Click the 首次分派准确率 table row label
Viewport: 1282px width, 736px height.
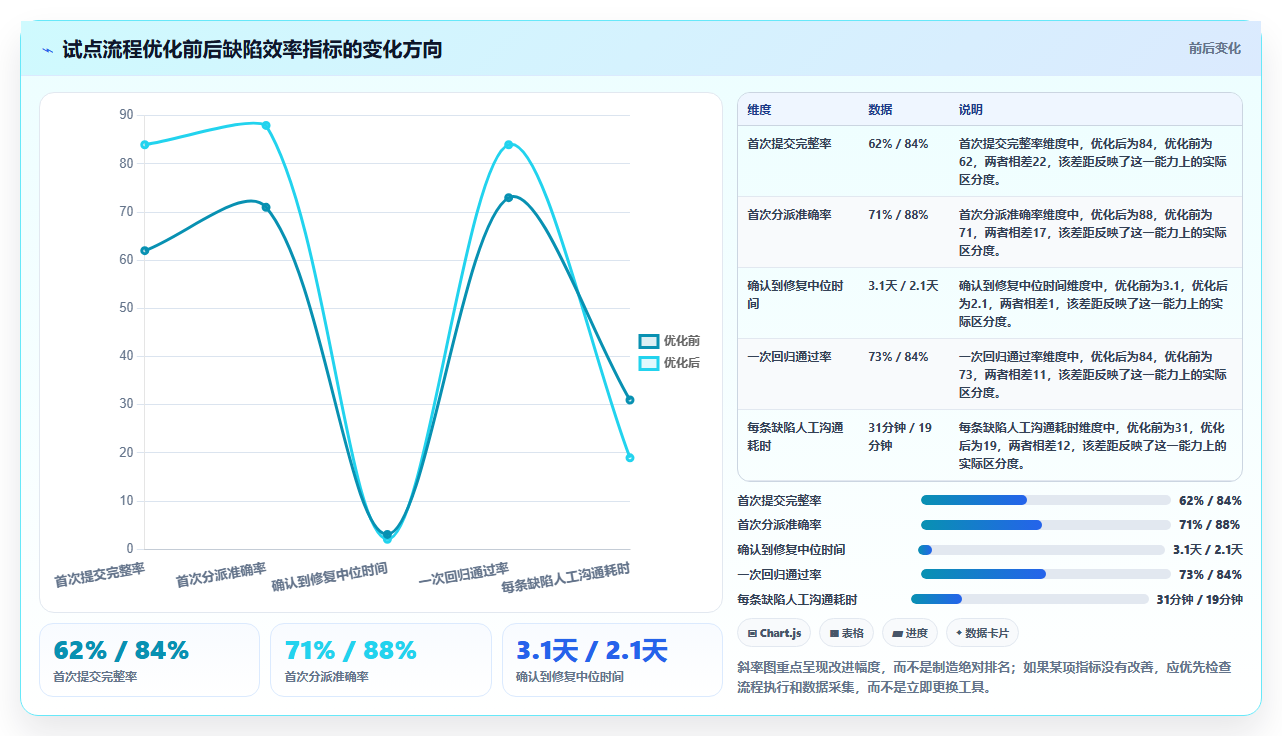click(x=789, y=215)
